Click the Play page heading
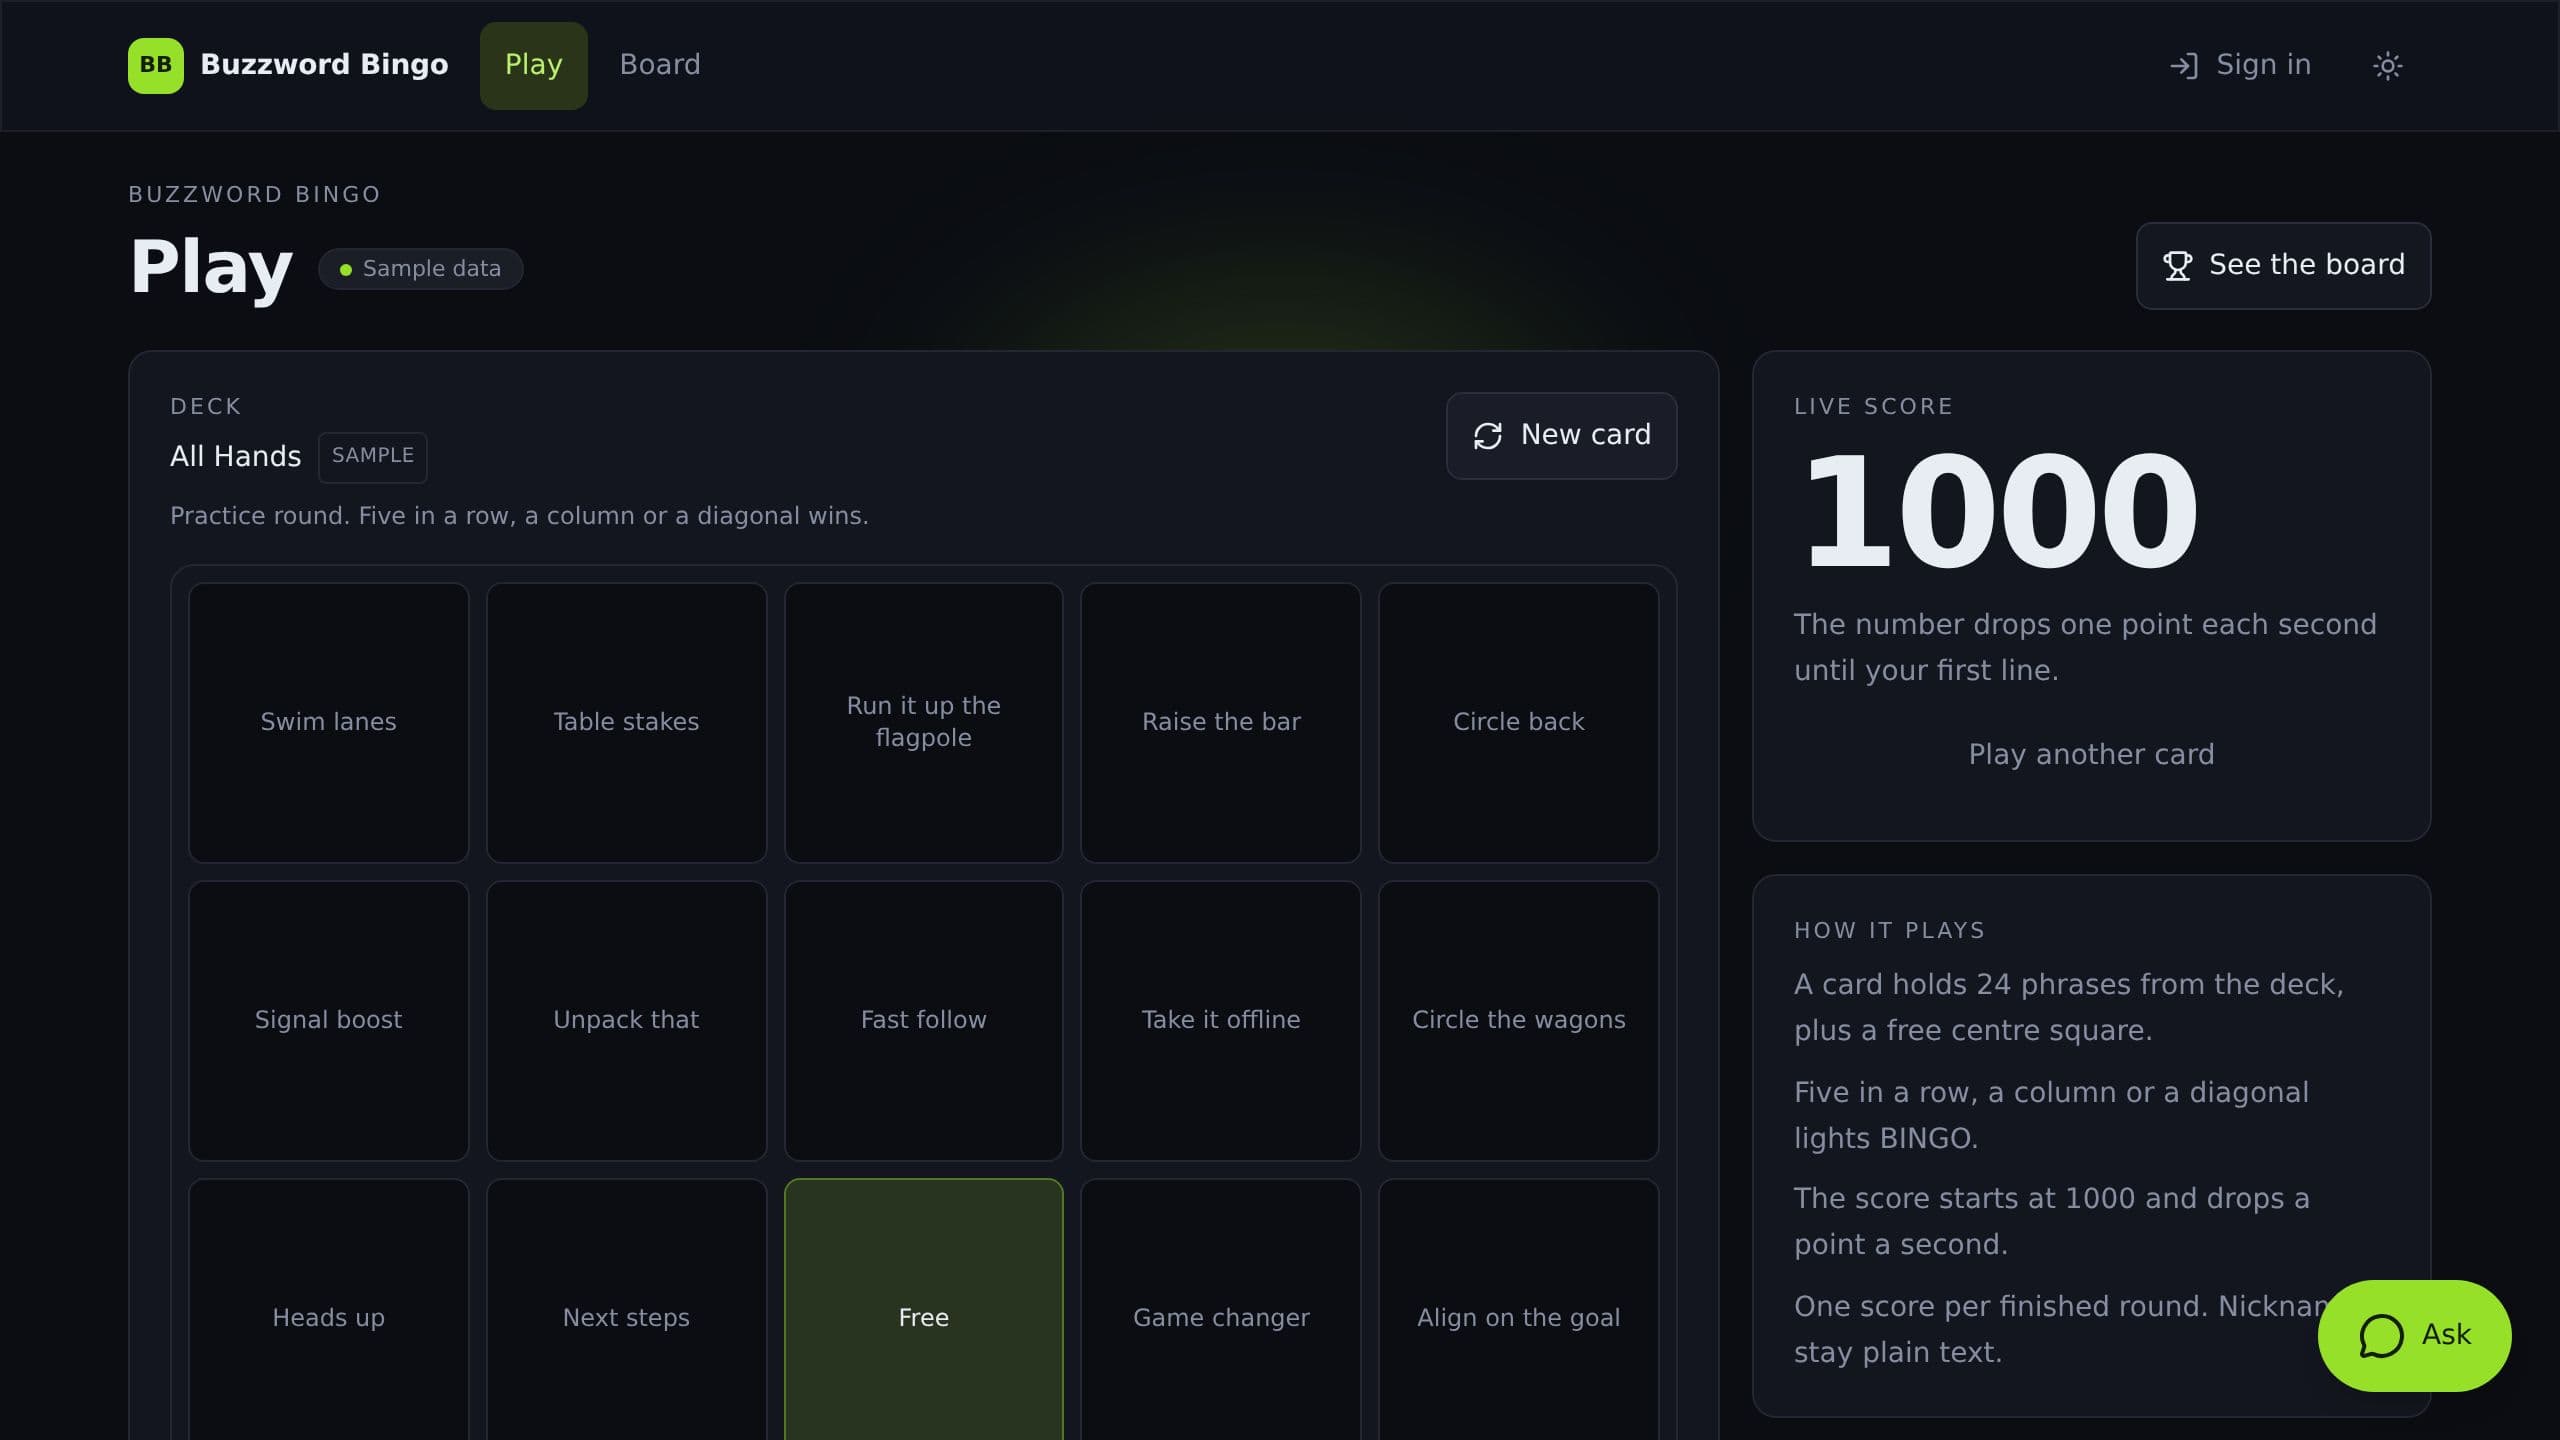 211,268
